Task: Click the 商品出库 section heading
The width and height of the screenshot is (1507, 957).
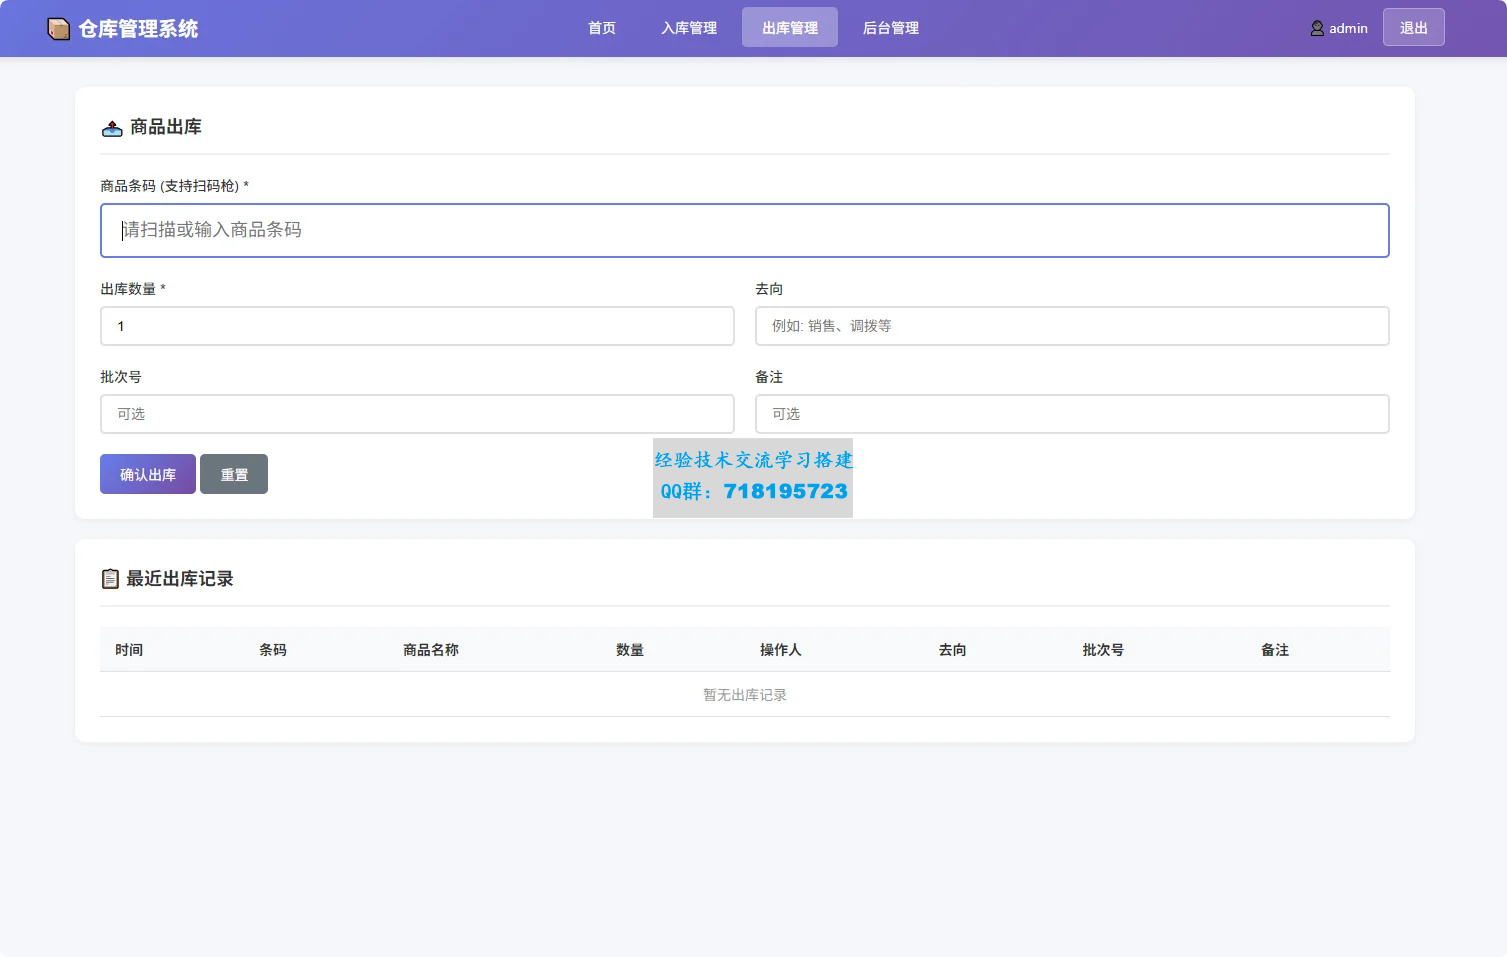Action: (x=166, y=127)
